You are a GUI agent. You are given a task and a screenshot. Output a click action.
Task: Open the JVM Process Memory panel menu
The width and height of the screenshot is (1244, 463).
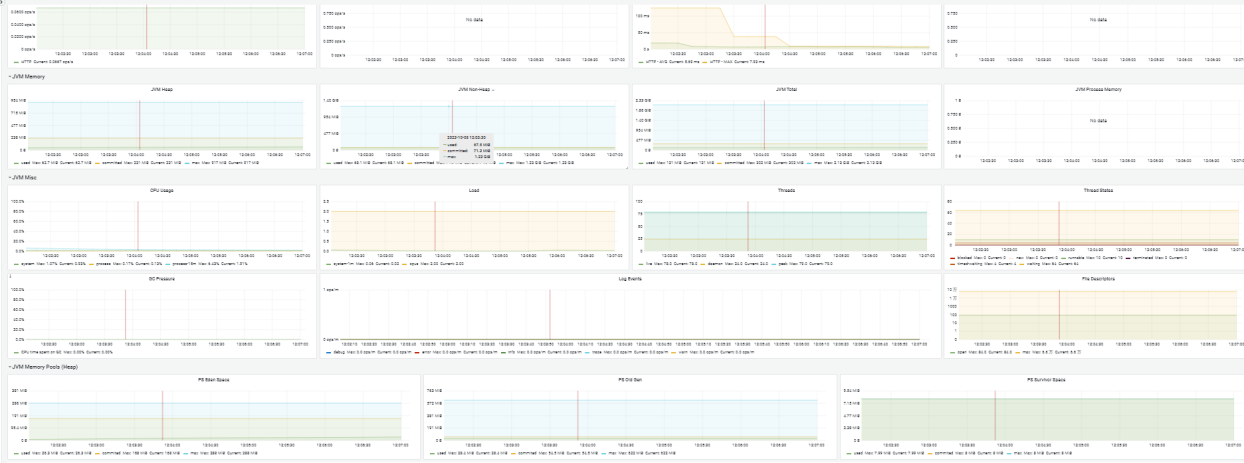[x=1097, y=89]
